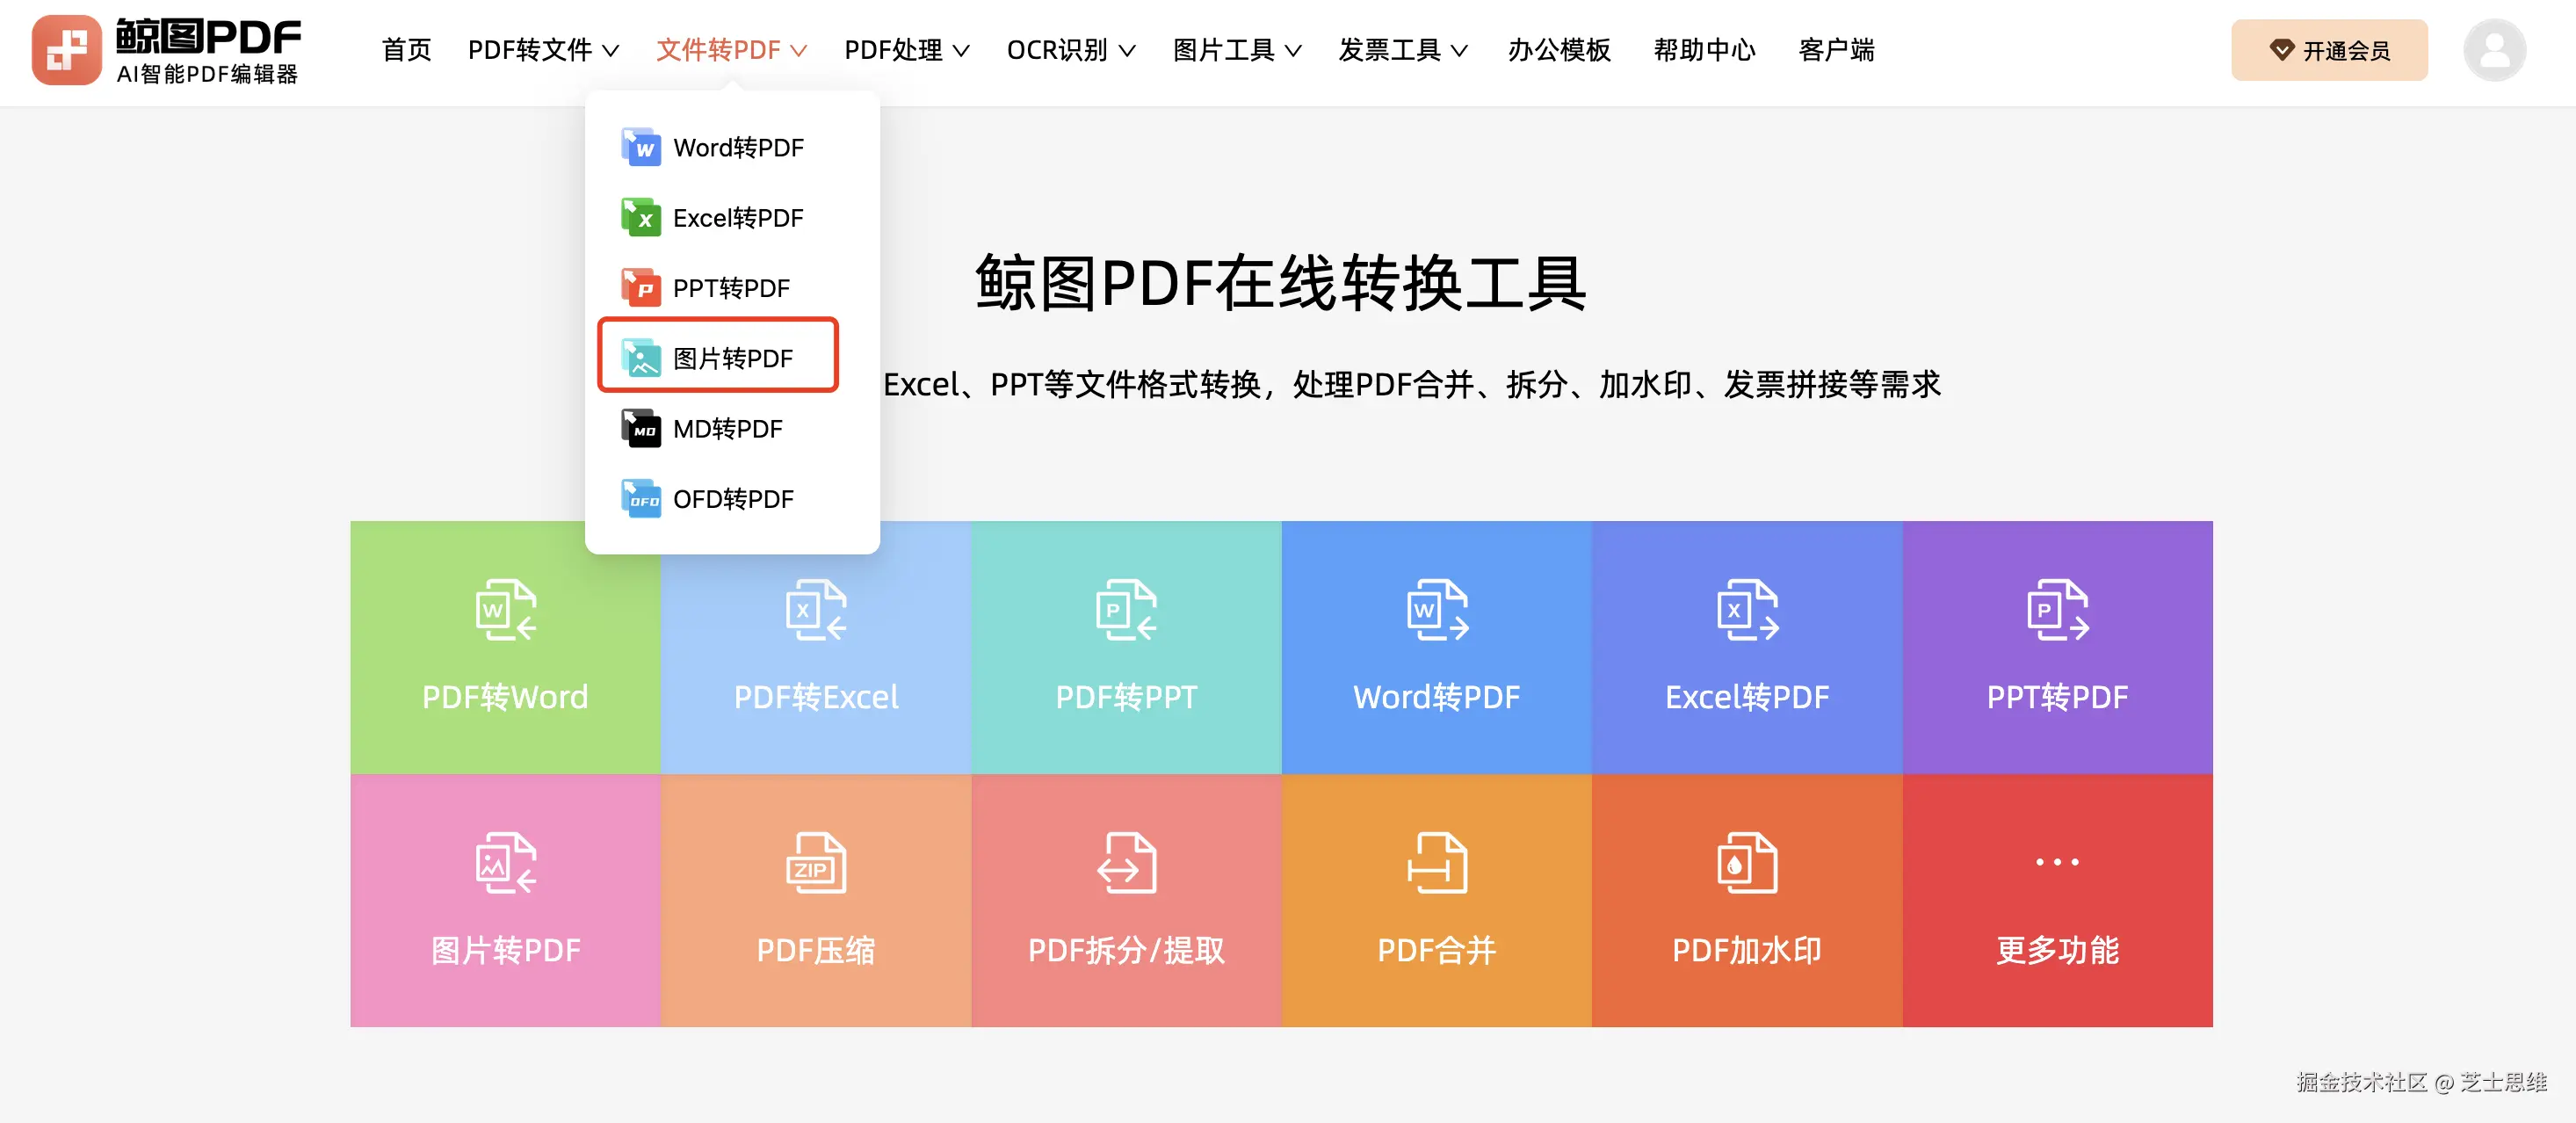Click the Excel转PDF icon in the dropdown
Image resolution: width=2576 pixels, height=1123 pixels.
click(642, 217)
